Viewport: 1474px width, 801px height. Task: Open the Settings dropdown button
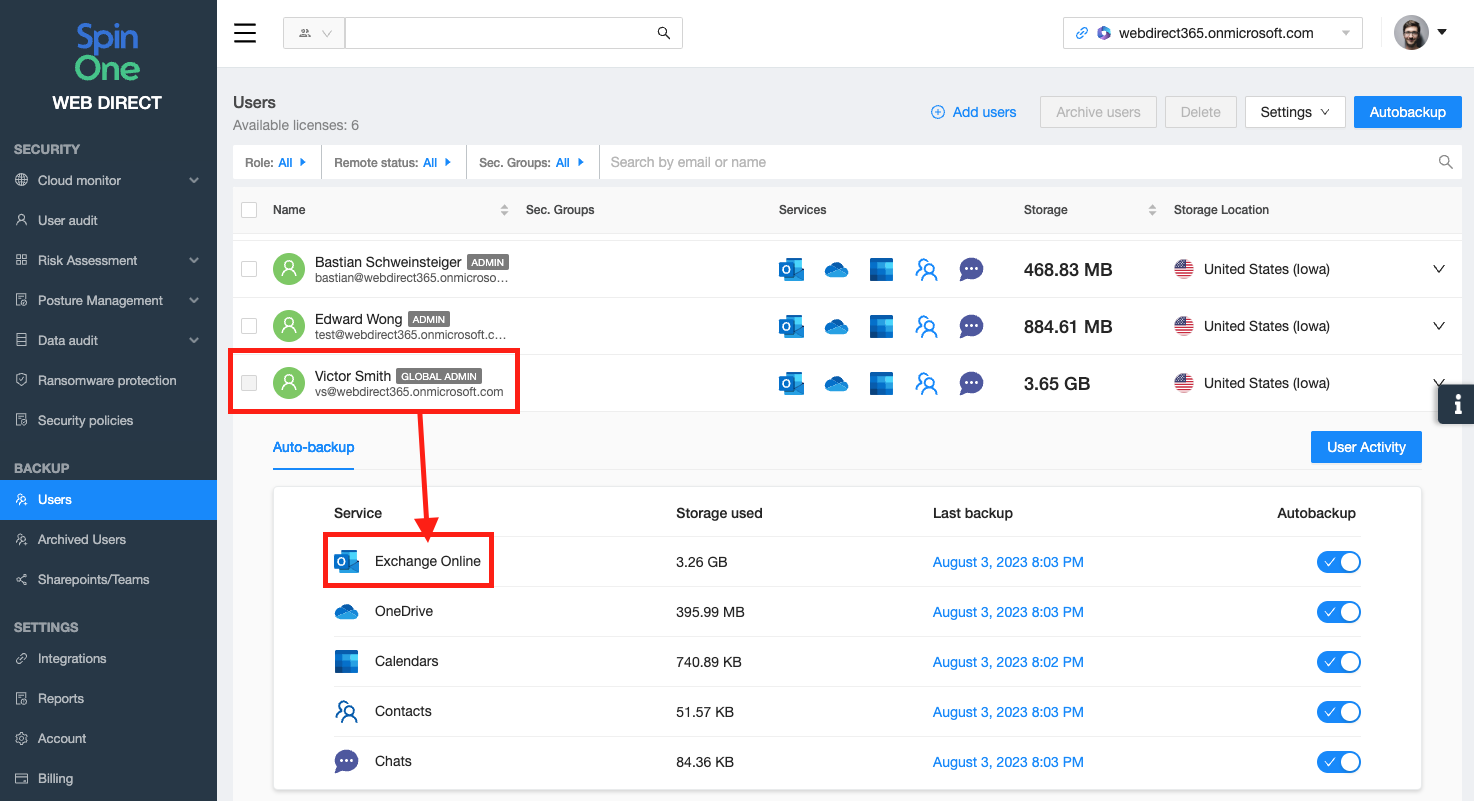click(x=1294, y=112)
